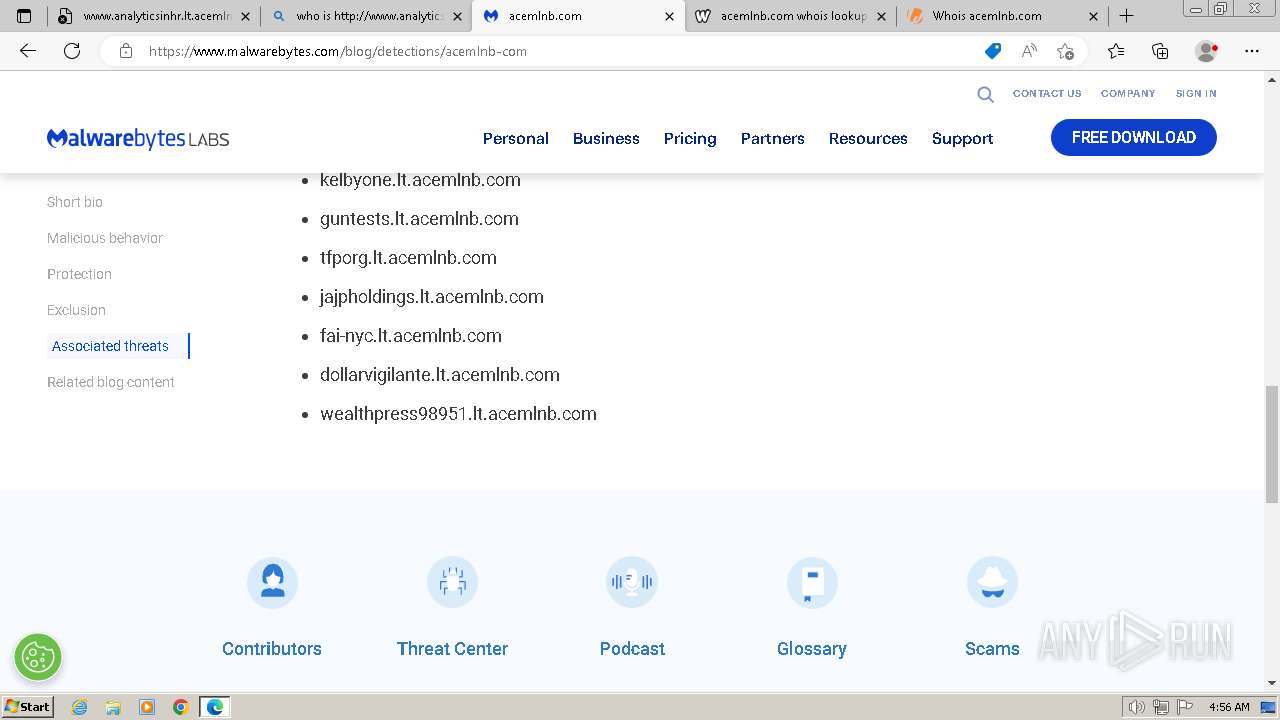Follow the SIGN IN link
Viewport: 1280px width, 720px height.
pyautogui.click(x=1196, y=93)
